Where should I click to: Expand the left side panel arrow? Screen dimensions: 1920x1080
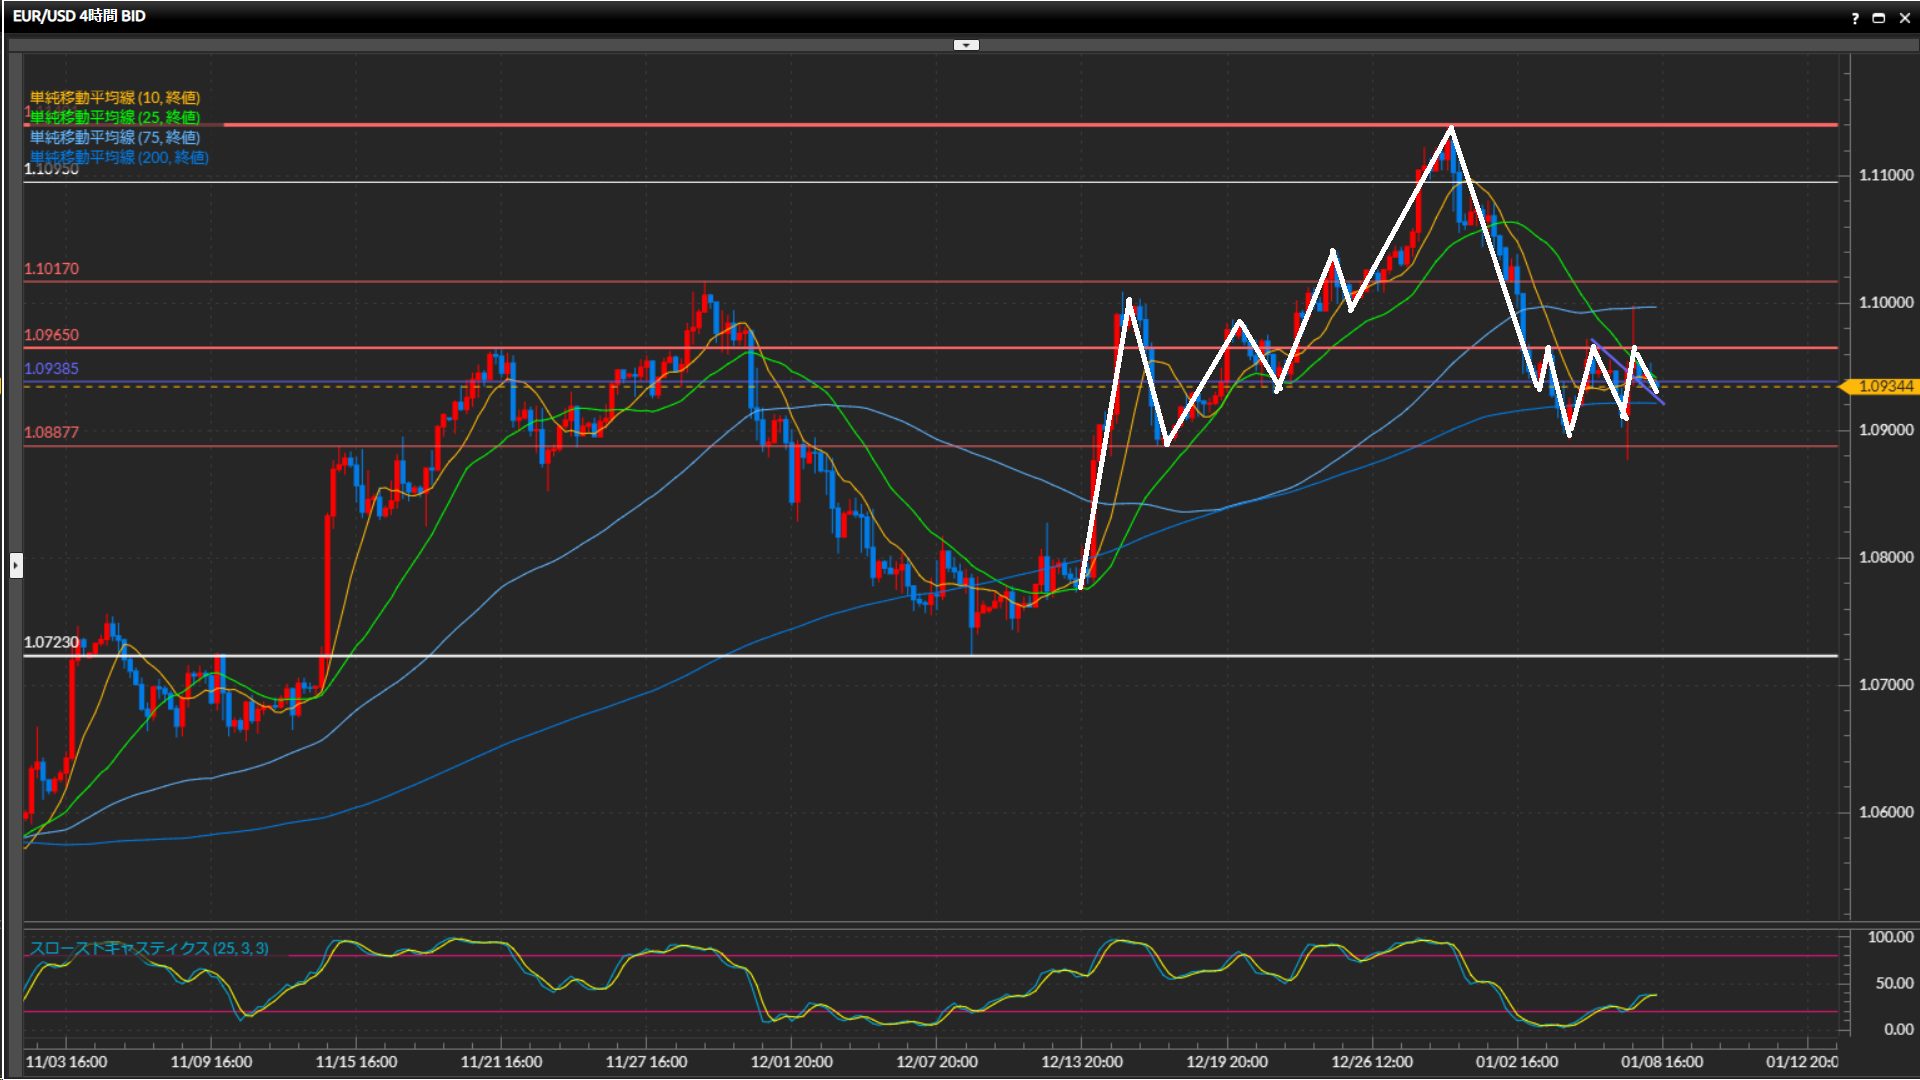pyautogui.click(x=16, y=566)
